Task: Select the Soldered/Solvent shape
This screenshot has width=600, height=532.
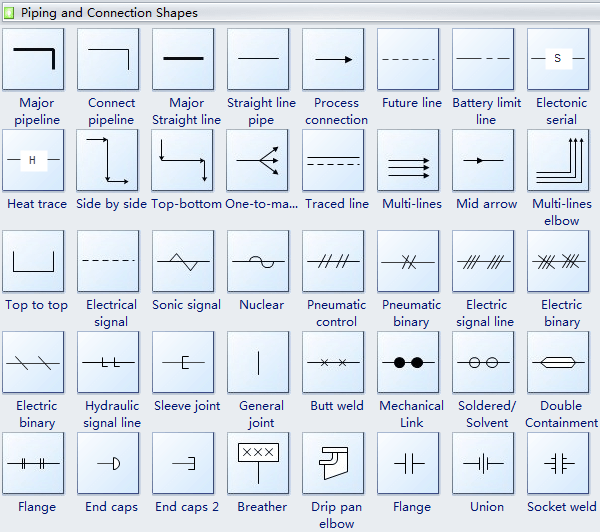Action: pos(483,362)
